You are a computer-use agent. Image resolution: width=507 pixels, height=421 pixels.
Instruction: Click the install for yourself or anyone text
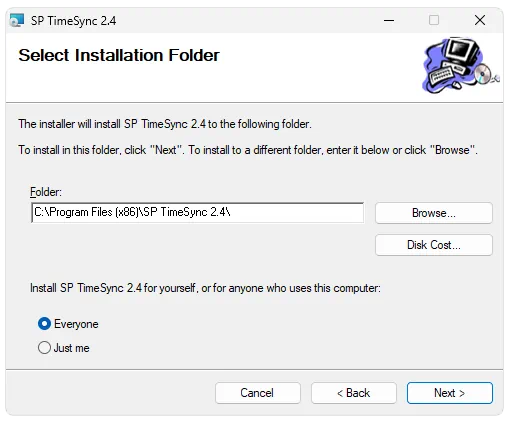[205, 288]
